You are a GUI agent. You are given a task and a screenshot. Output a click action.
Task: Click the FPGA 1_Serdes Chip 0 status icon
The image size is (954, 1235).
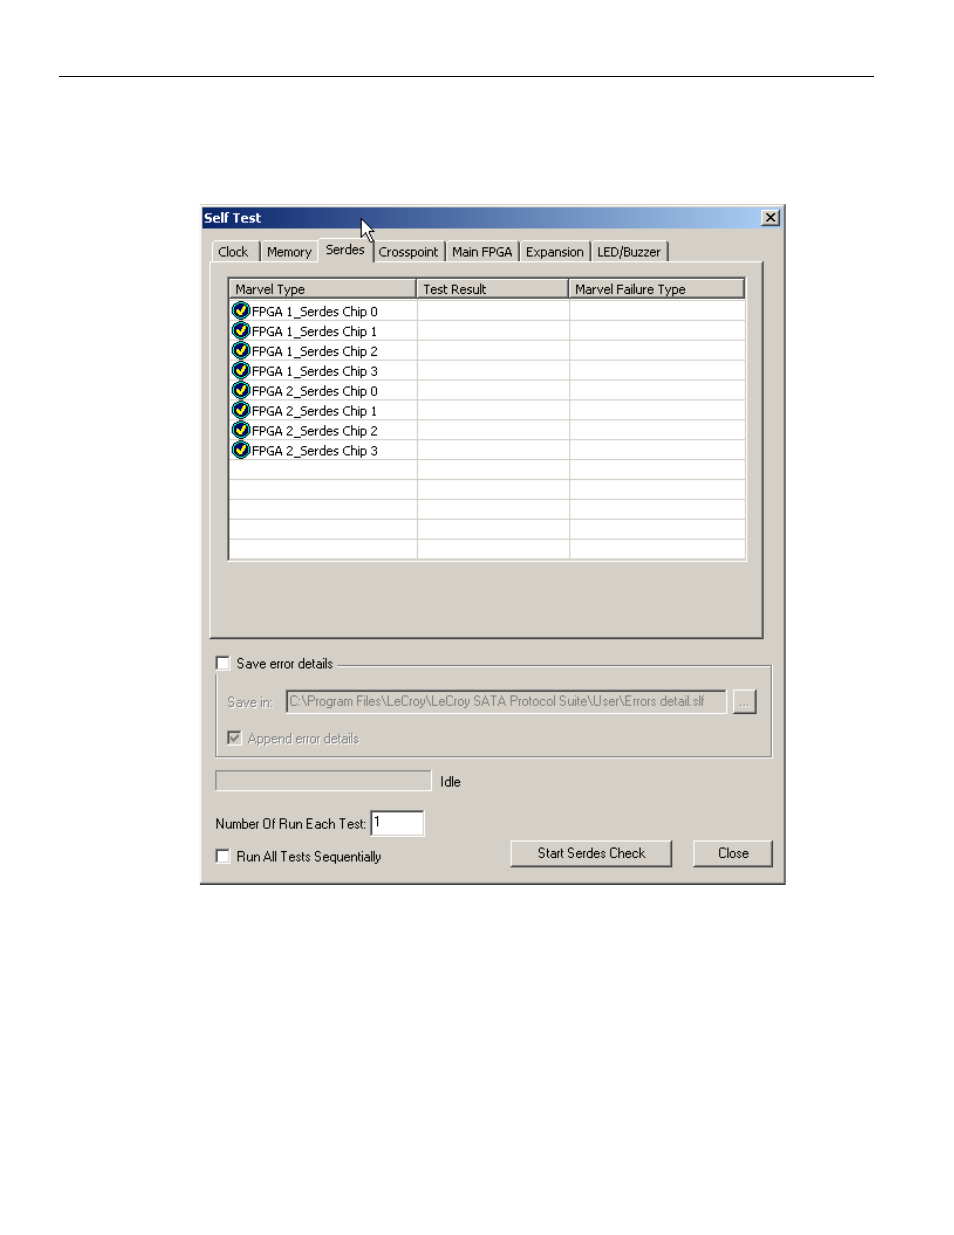[x=240, y=311]
